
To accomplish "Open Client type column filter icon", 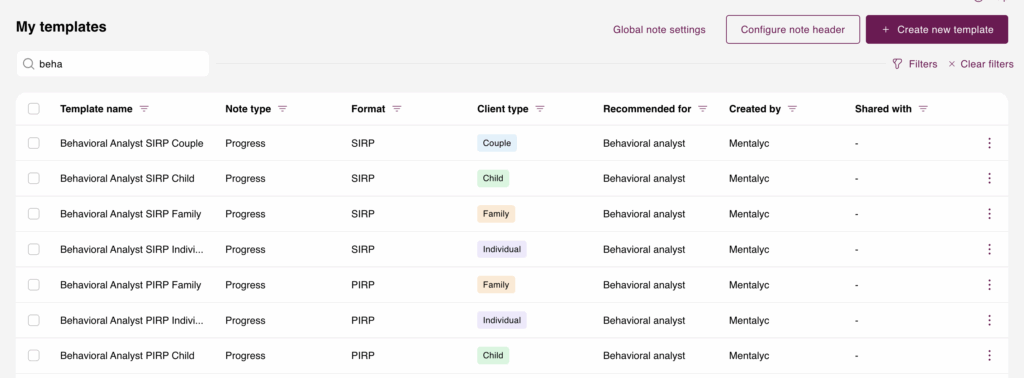I will [540, 109].
